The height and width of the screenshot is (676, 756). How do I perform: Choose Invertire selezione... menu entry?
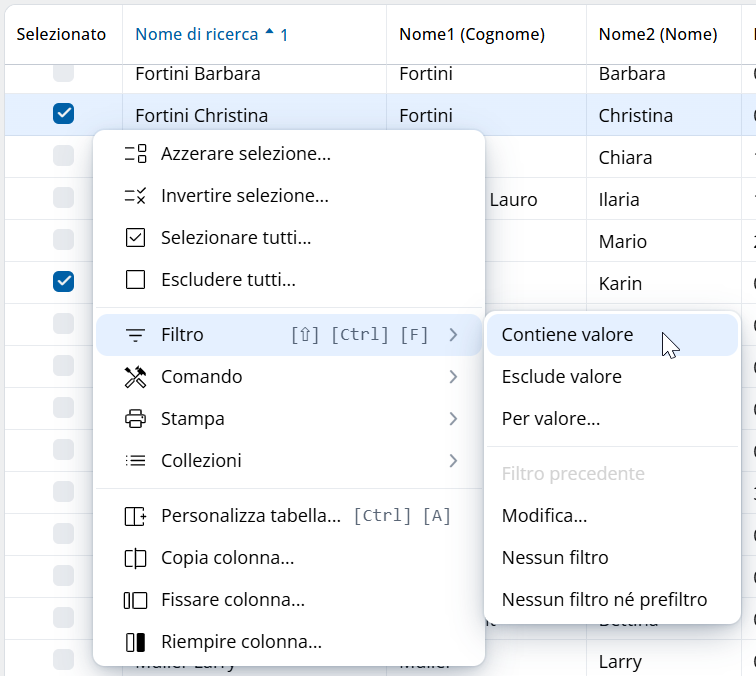click(x=289, y=196)
